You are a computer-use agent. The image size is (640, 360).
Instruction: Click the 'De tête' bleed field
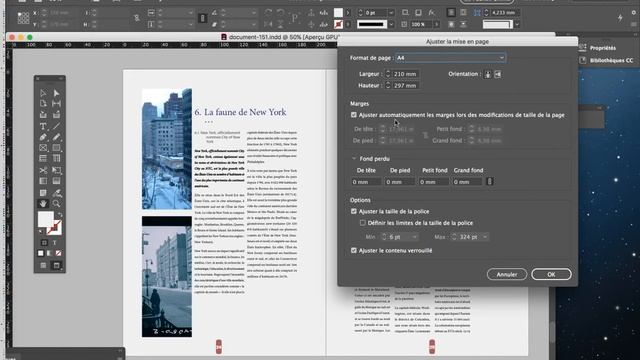click(x=366, y=182)
